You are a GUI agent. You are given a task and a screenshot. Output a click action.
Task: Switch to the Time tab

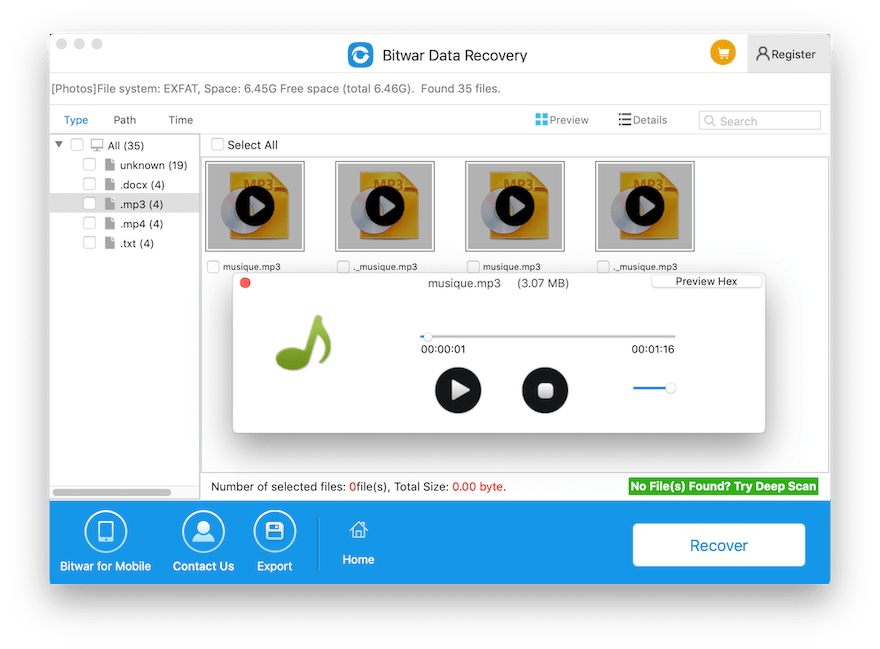(x=181, y=120)
